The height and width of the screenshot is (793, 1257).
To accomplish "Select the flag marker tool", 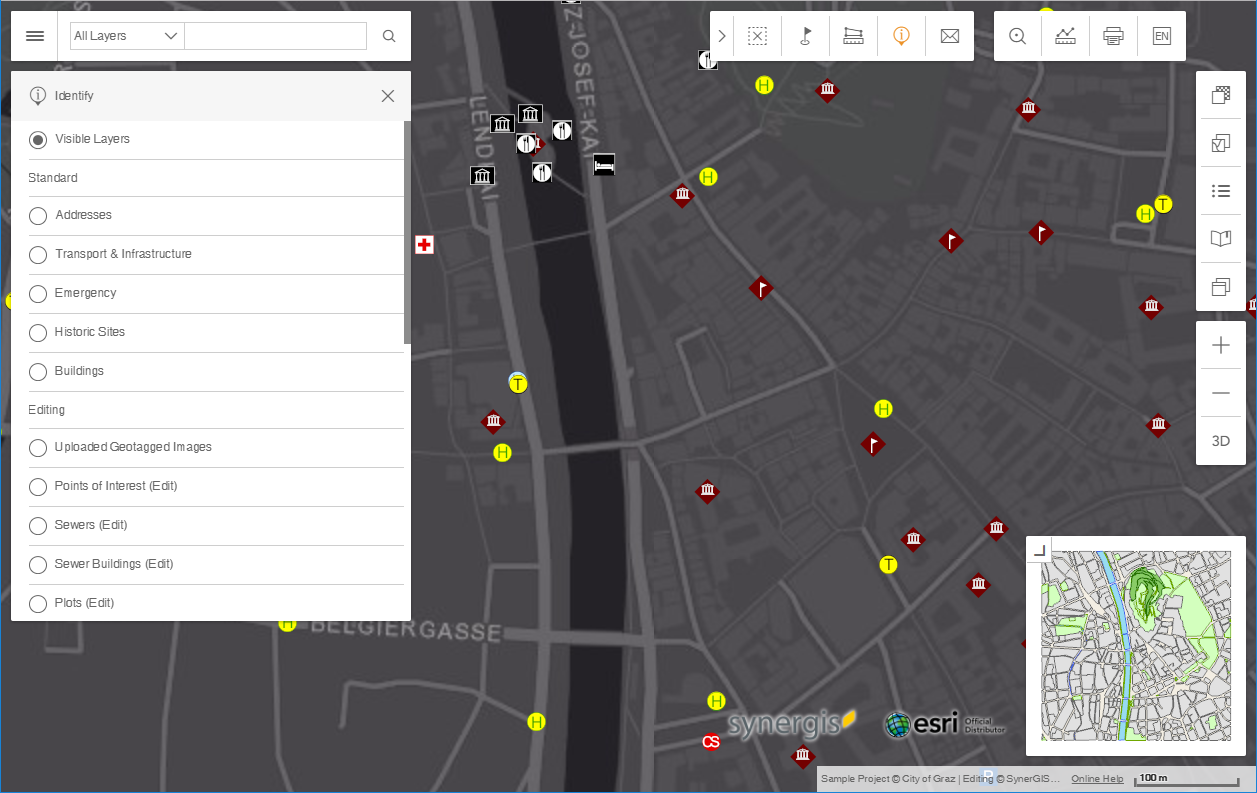I will 805,35.
